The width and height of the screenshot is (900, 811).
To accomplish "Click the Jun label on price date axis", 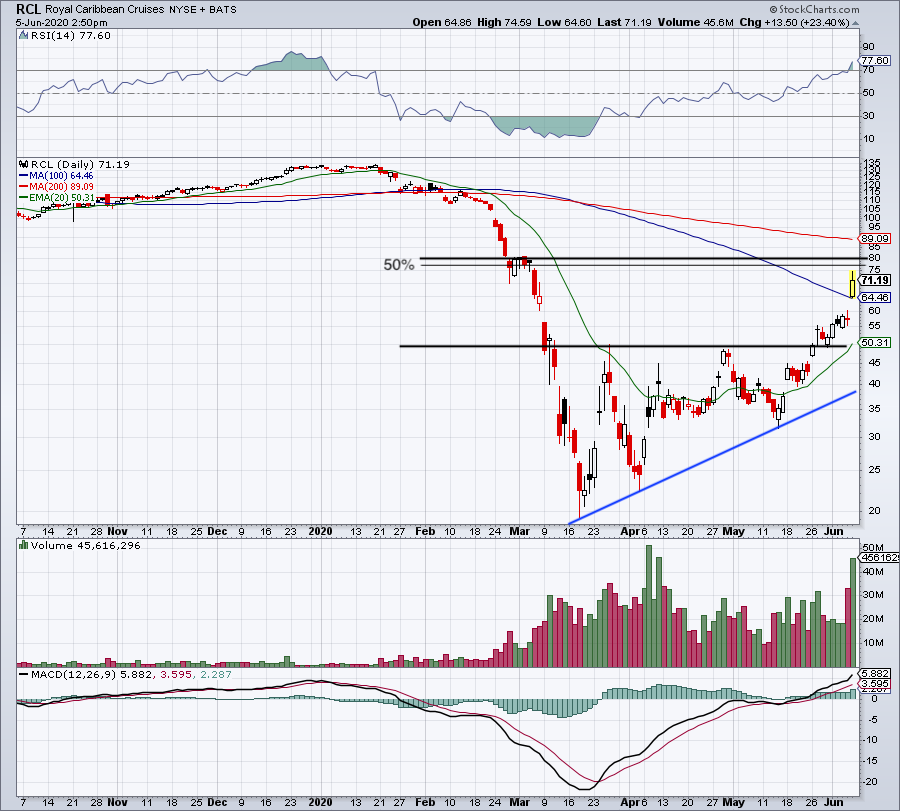I will 834,531.
